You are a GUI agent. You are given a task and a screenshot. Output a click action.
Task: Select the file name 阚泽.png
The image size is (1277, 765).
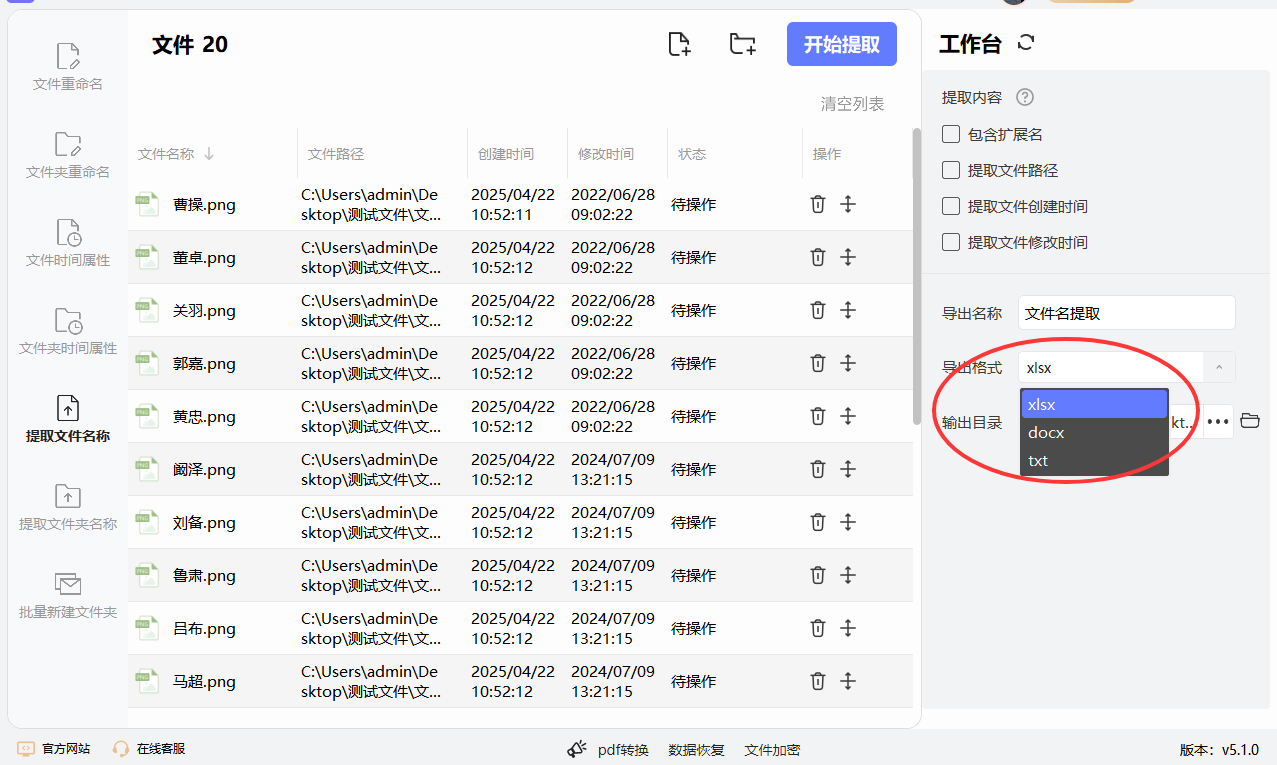pos(204,470)
